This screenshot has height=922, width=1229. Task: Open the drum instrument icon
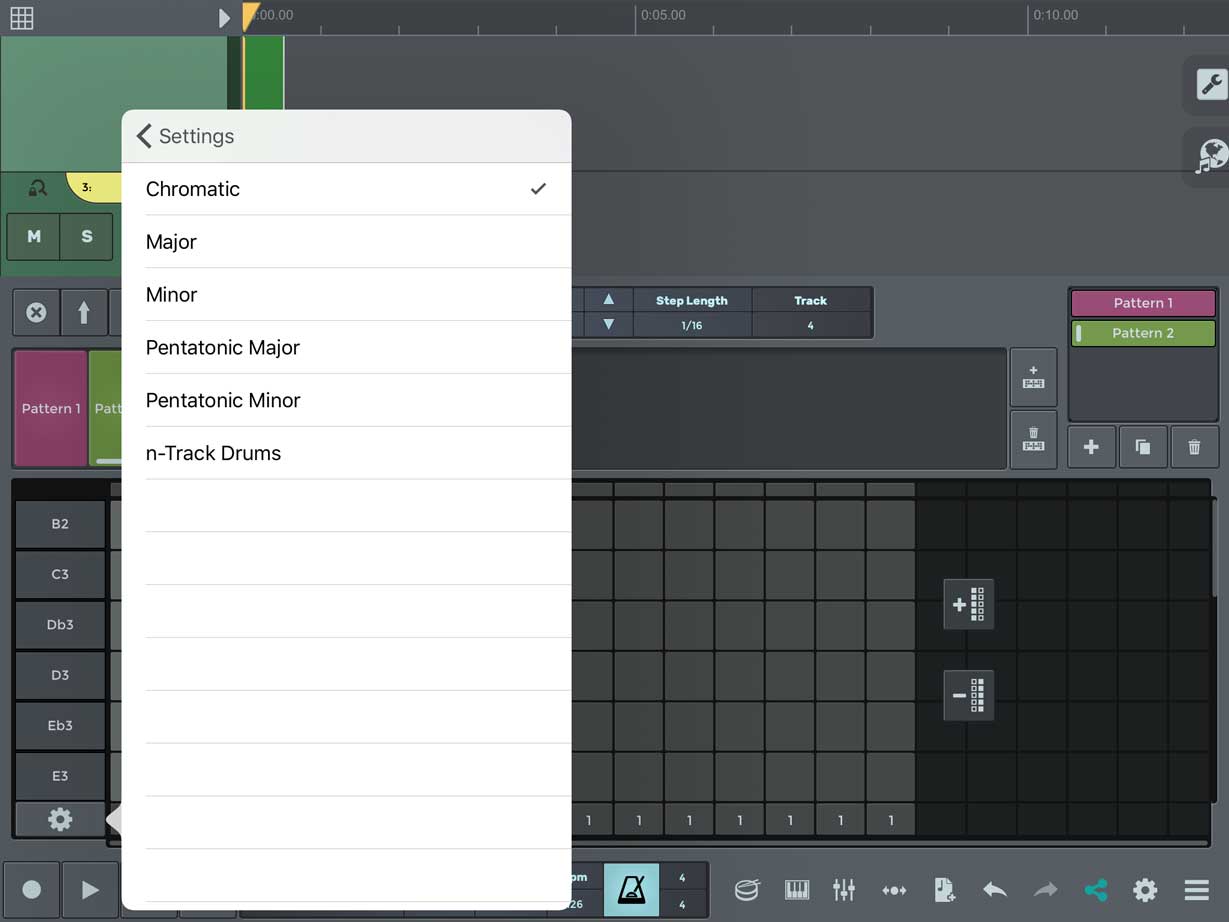coord(747,890)
